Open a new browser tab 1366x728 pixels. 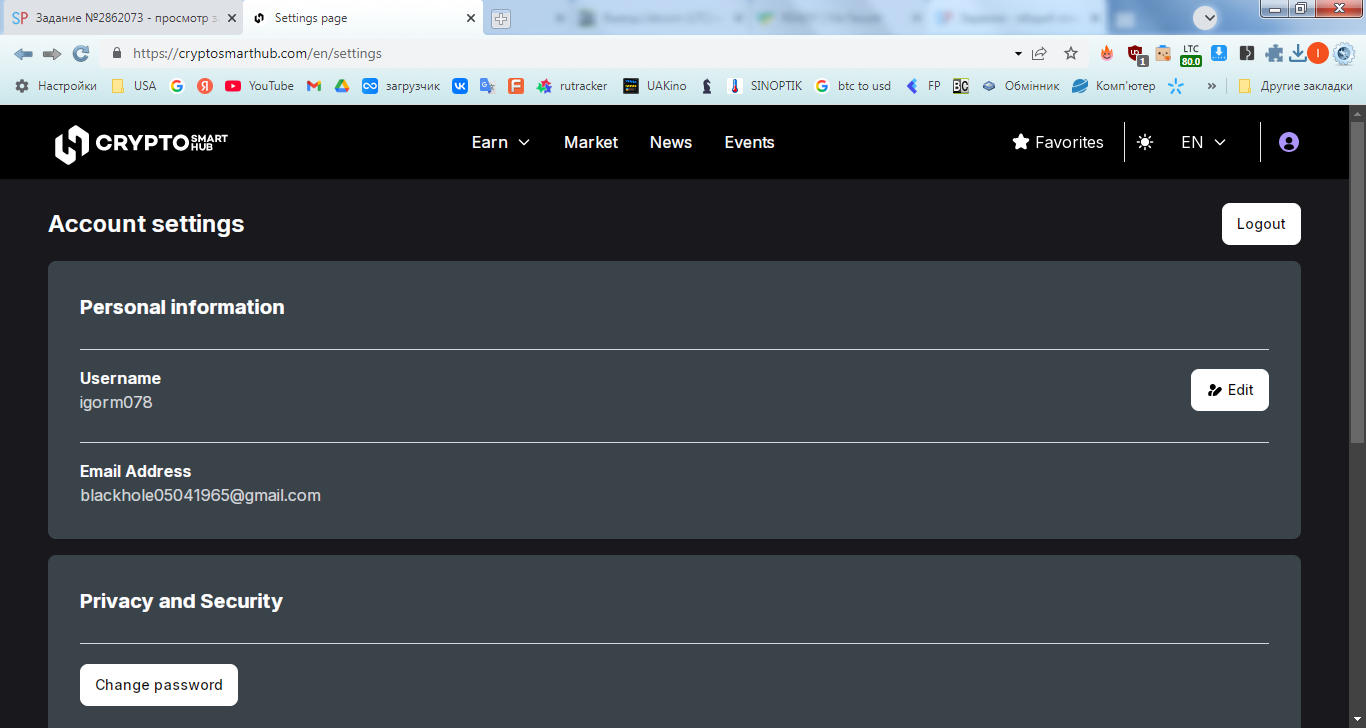pyautogui.click(x=501, y=19)
